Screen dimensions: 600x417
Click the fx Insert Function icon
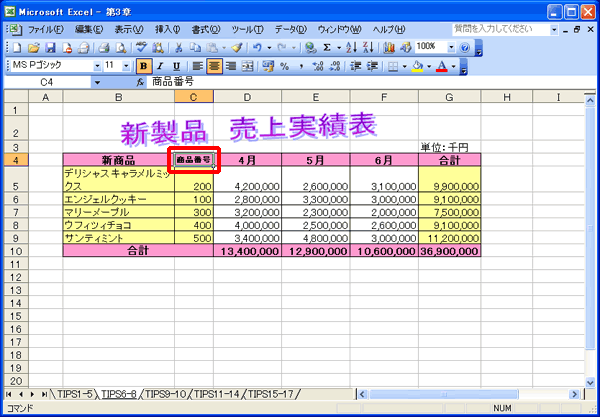(x=140, y=82)
